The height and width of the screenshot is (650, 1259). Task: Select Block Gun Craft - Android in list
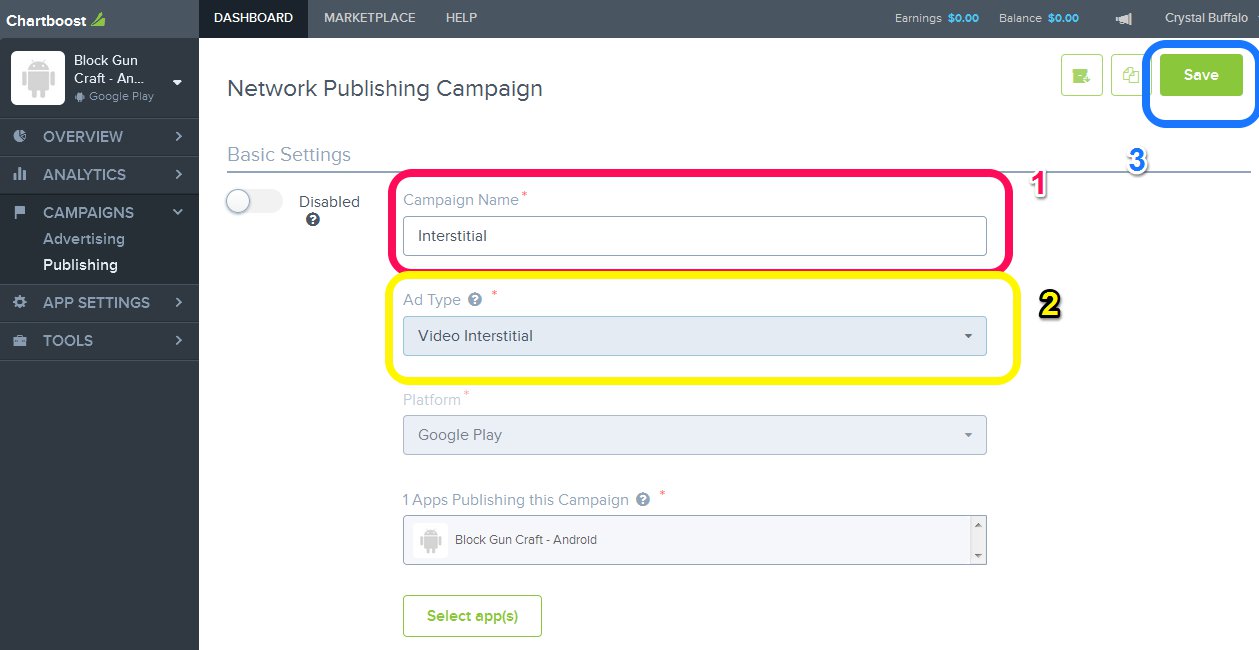(525, 540)
